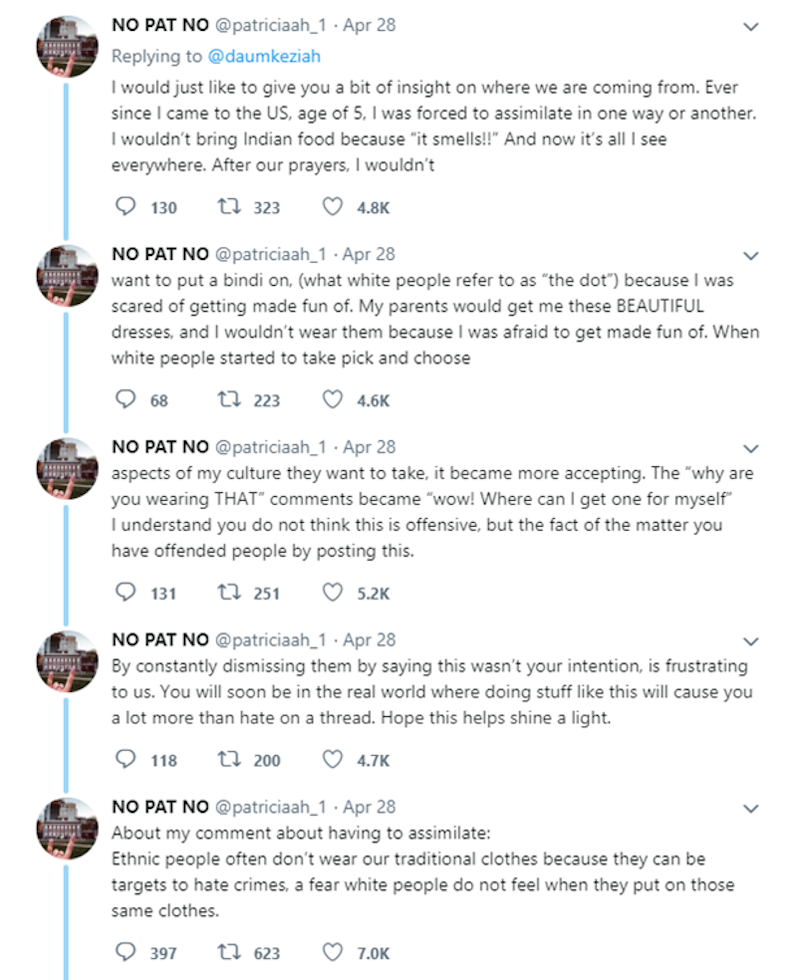Viewport: 800px width, 980px height.
Task: Like the tweet with 4.8K likes
Action: point(332,207)
